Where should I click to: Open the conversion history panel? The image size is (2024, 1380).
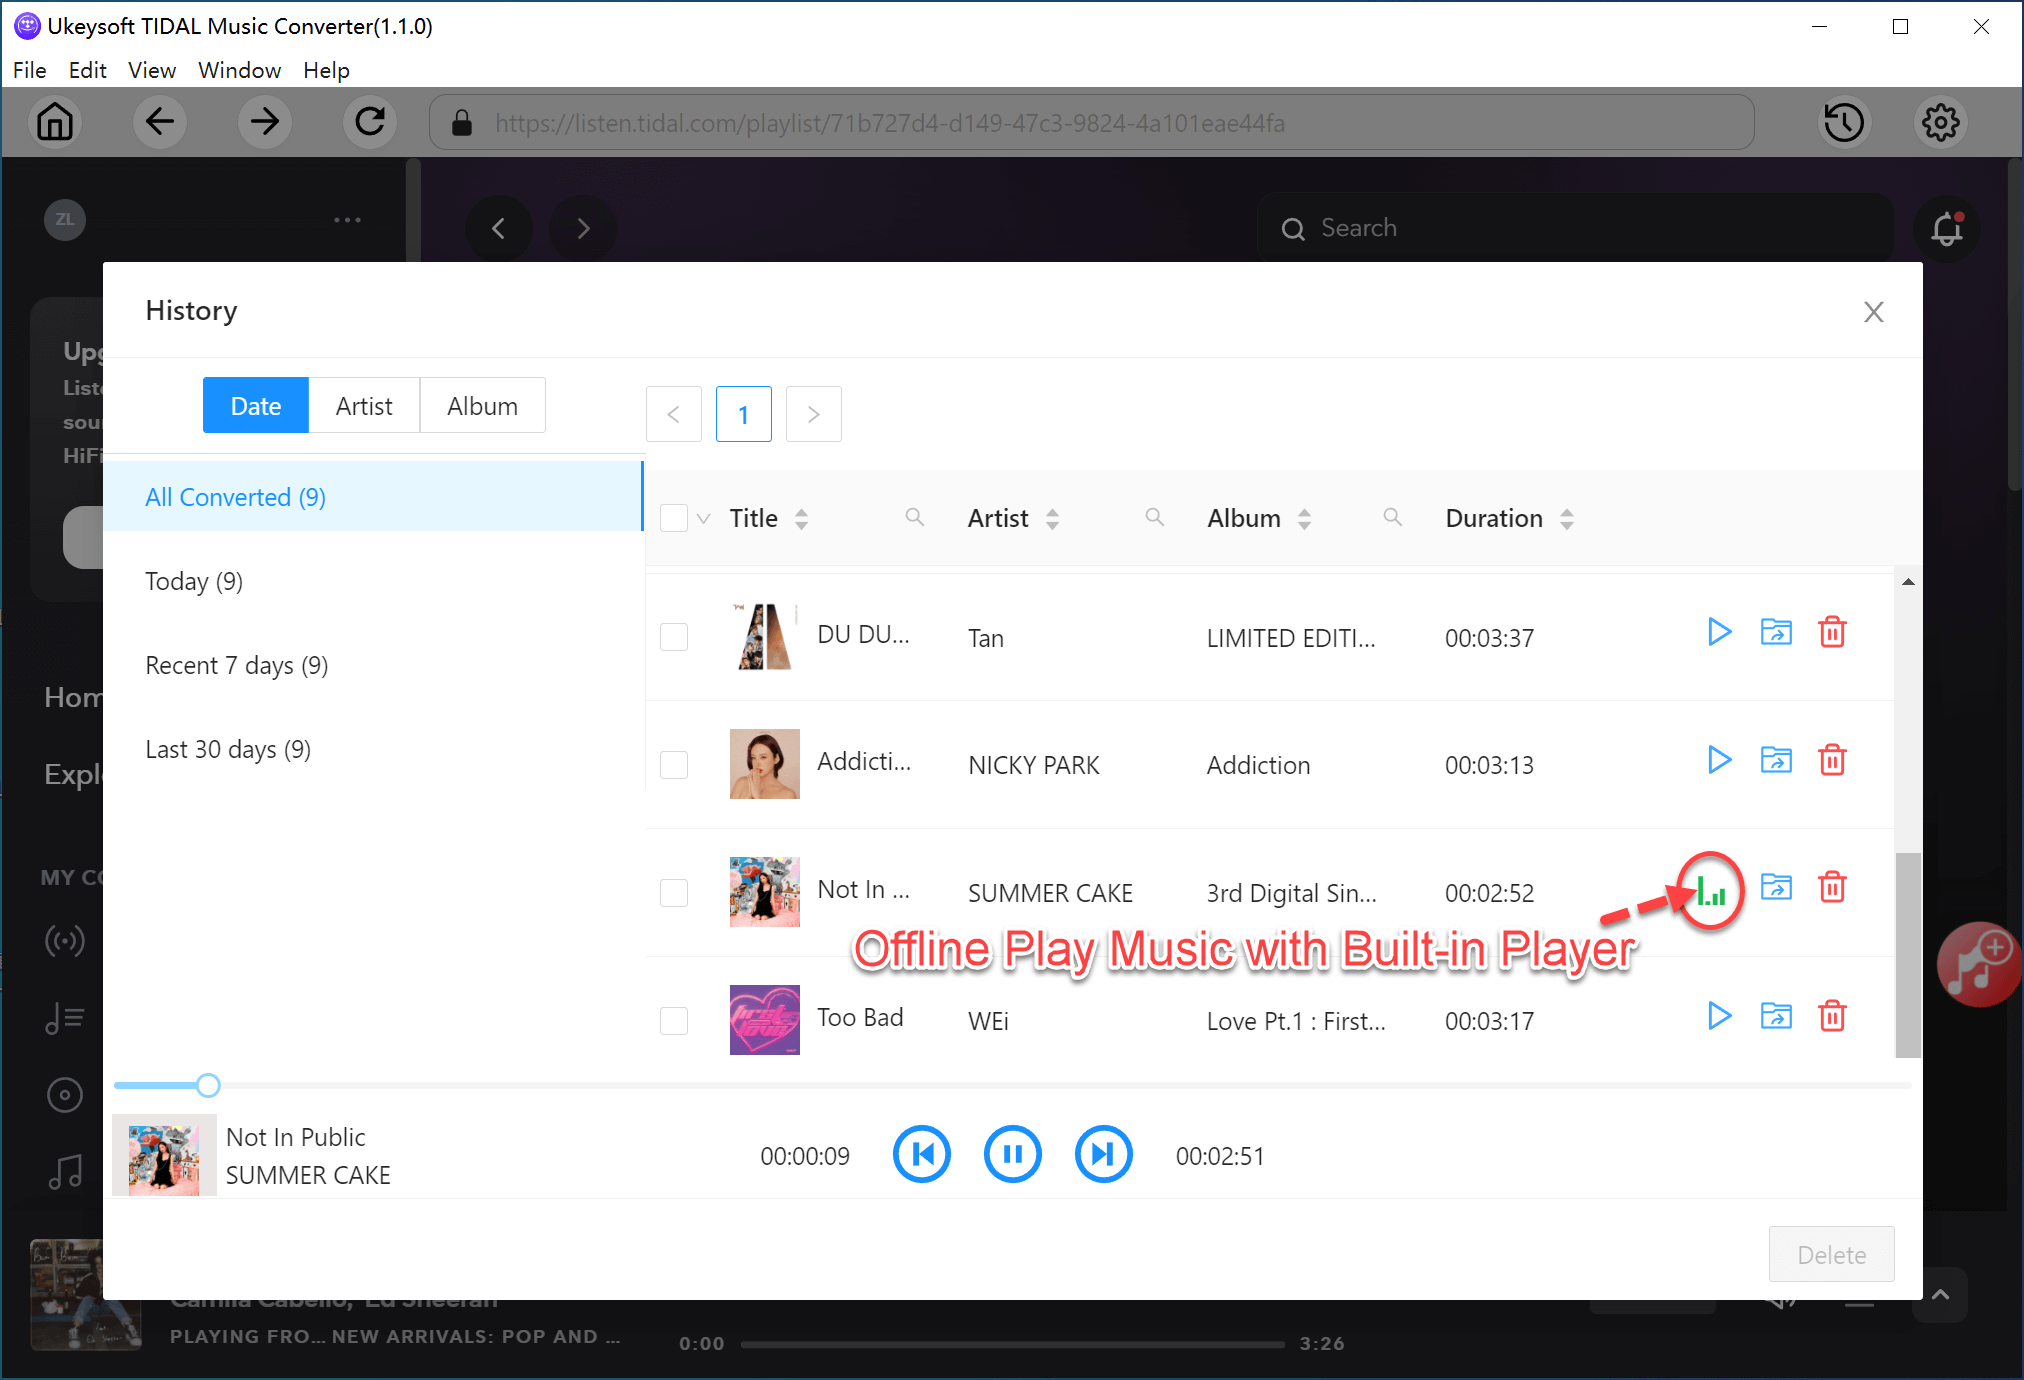click(x=1845, y=122)
